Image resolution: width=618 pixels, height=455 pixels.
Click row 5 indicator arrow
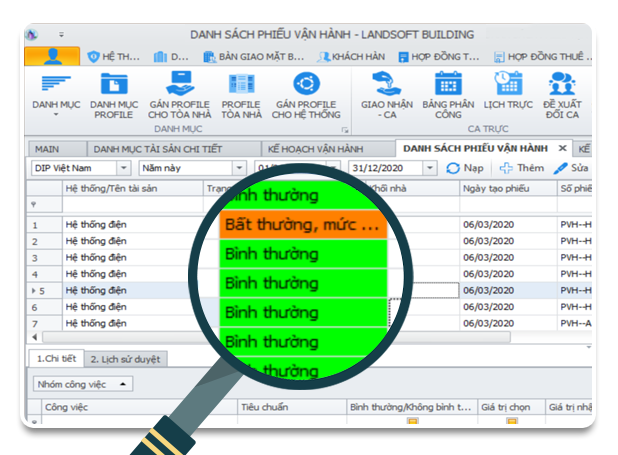(33, 291)
